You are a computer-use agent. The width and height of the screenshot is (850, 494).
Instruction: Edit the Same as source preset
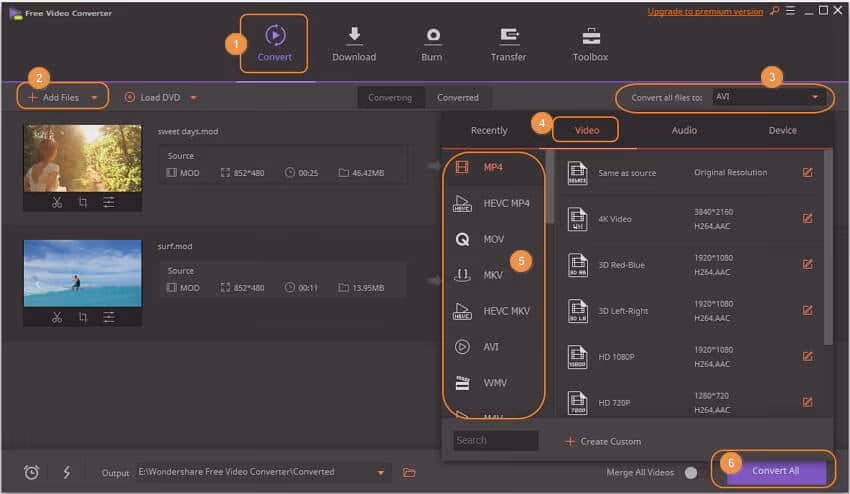pyautogui.click(x=807, y=172)
